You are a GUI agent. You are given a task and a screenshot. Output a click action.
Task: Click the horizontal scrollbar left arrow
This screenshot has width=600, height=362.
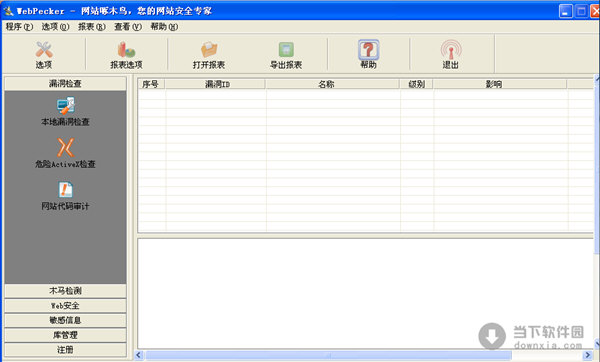[x=139, y=355]
